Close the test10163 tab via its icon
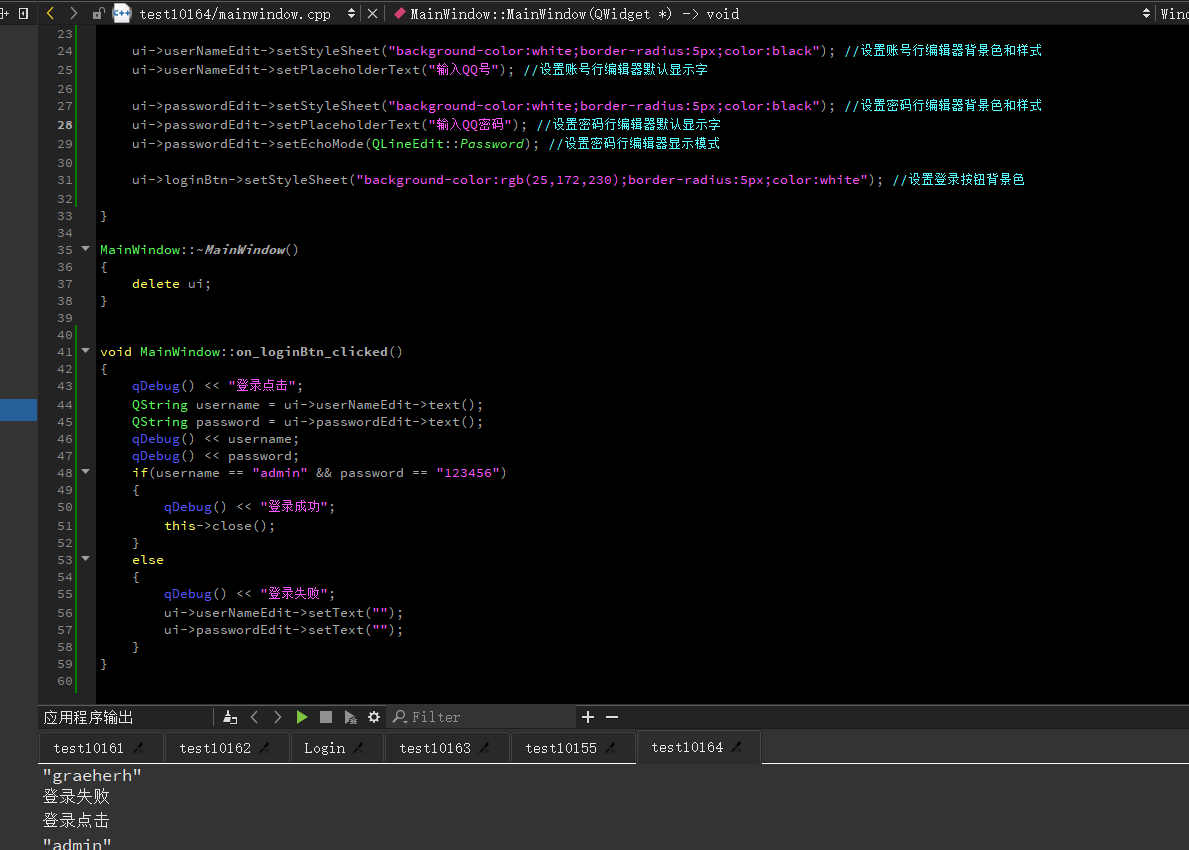Screen dimensions: 1189x850 (484, 748)
